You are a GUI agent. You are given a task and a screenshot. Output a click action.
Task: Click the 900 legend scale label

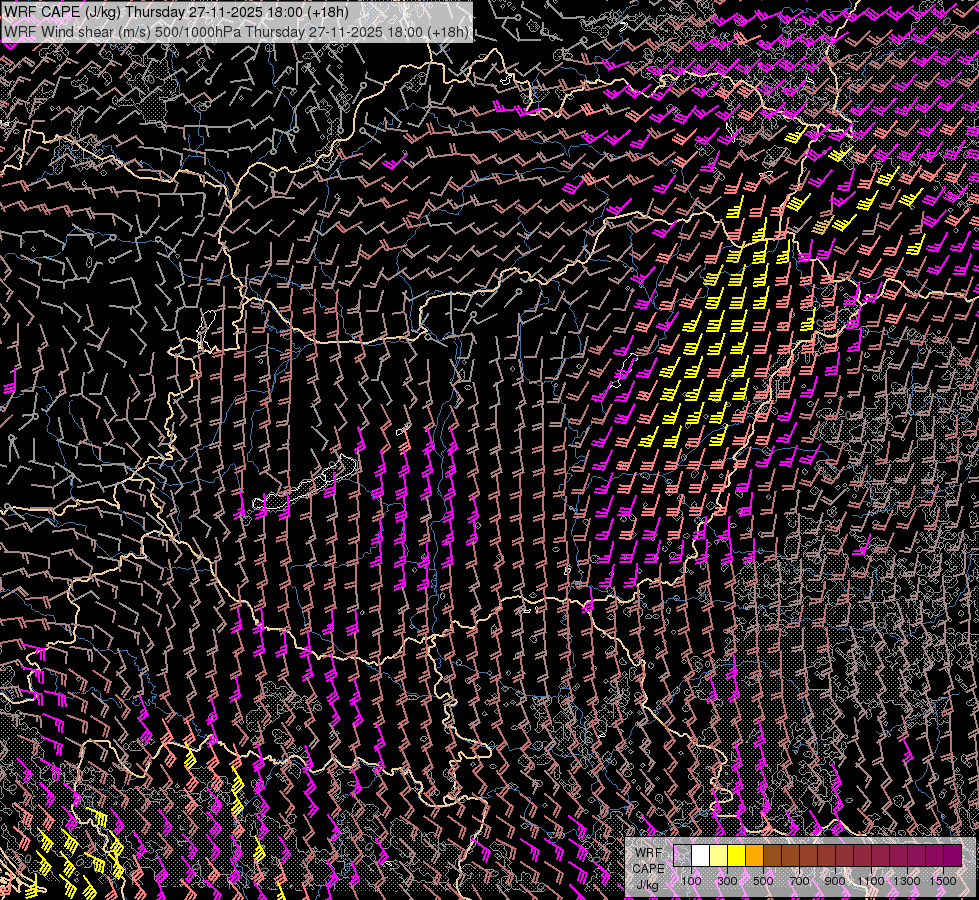pyautogui.click(x=835, y=881)
